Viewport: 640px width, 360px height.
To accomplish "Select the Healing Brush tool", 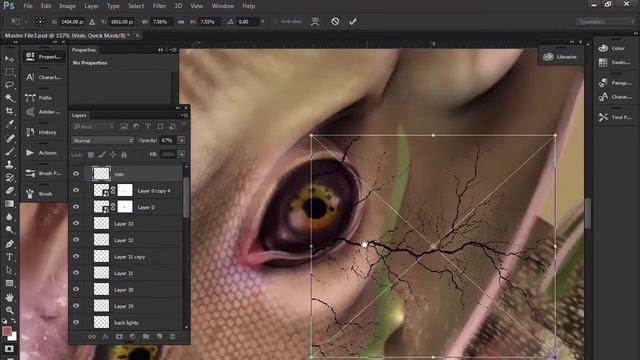I will [9, 138].
